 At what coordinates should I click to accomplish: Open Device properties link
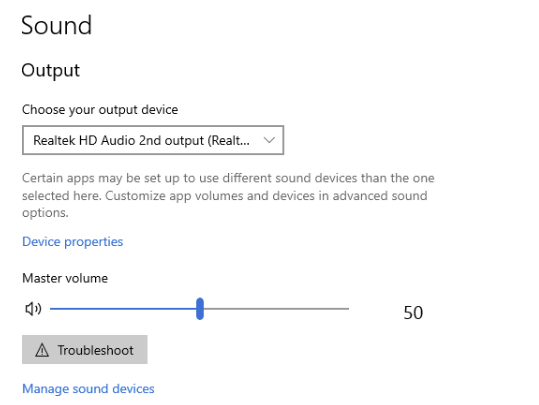[73, 242]
